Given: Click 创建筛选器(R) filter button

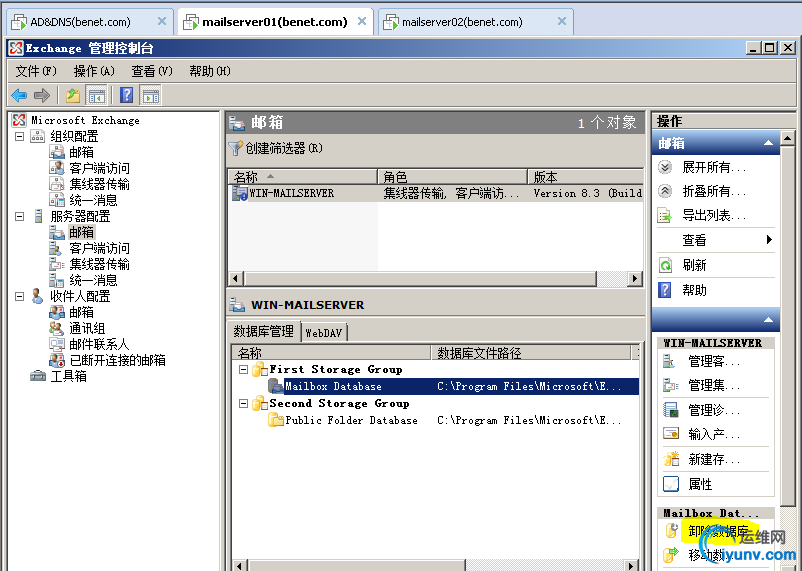Looking at the screenshot, I should 276,148.
